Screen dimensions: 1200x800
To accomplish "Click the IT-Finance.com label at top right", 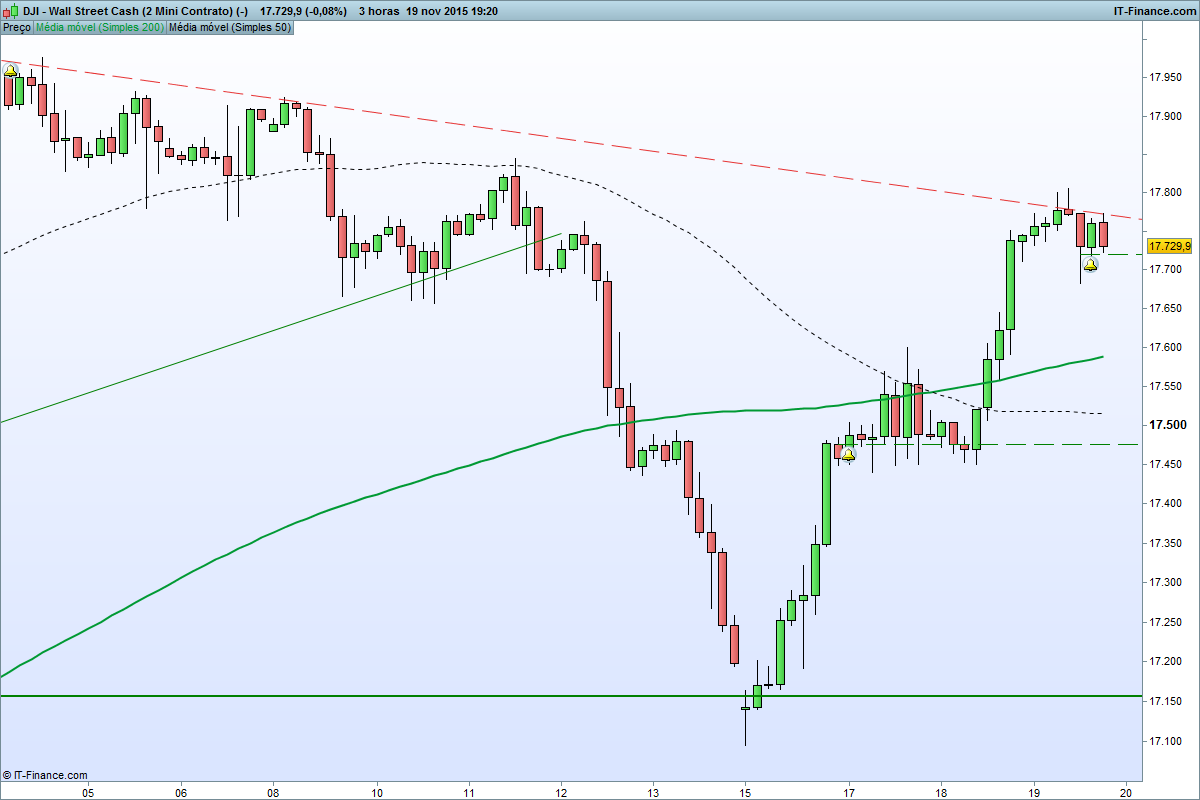I will pos(1155,11).
